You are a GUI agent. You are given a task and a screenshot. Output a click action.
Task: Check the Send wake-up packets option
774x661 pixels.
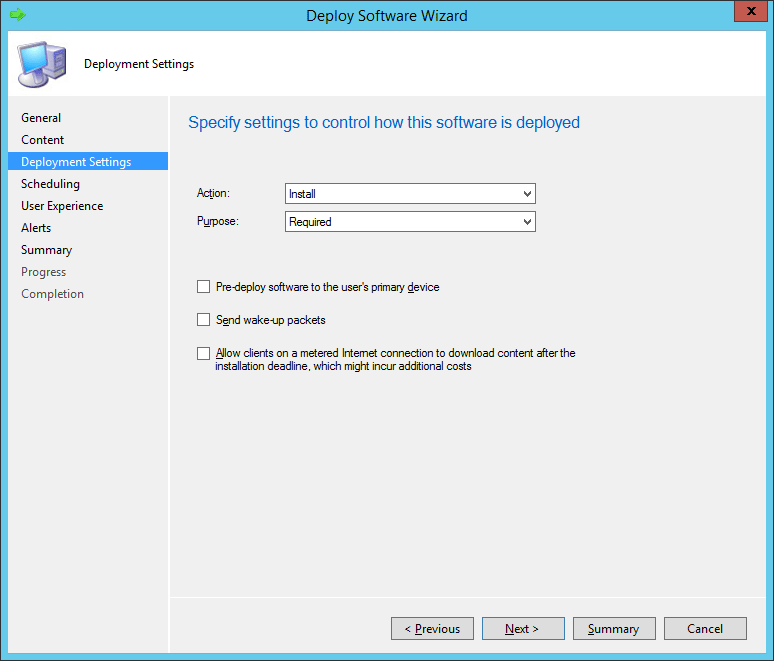204,320
